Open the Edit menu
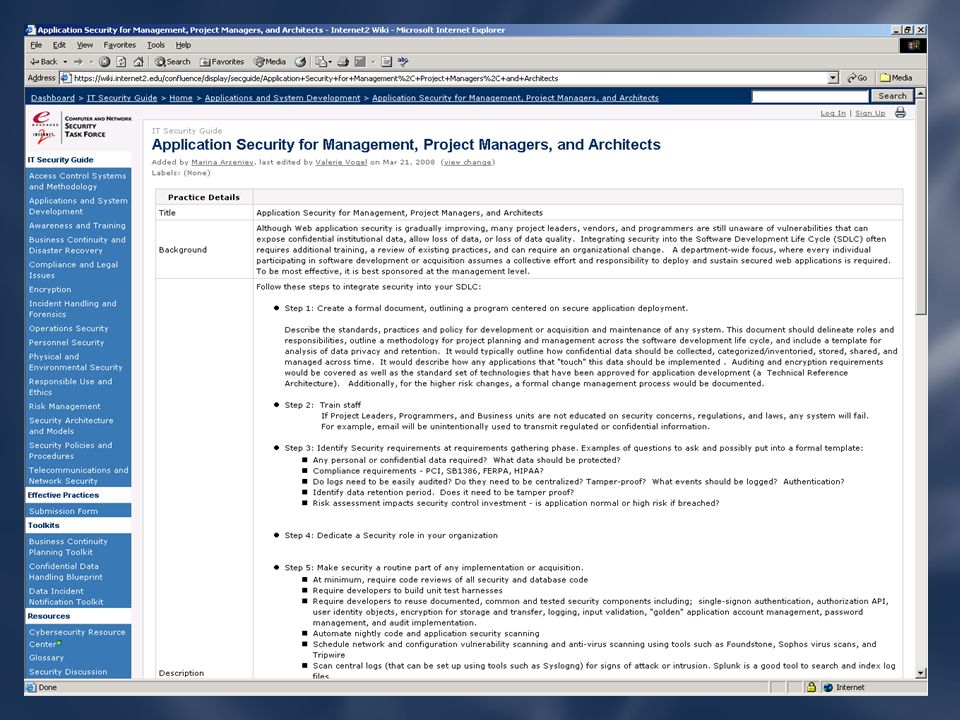Screen dimensions: 960x720 click(x=59, y=45)
